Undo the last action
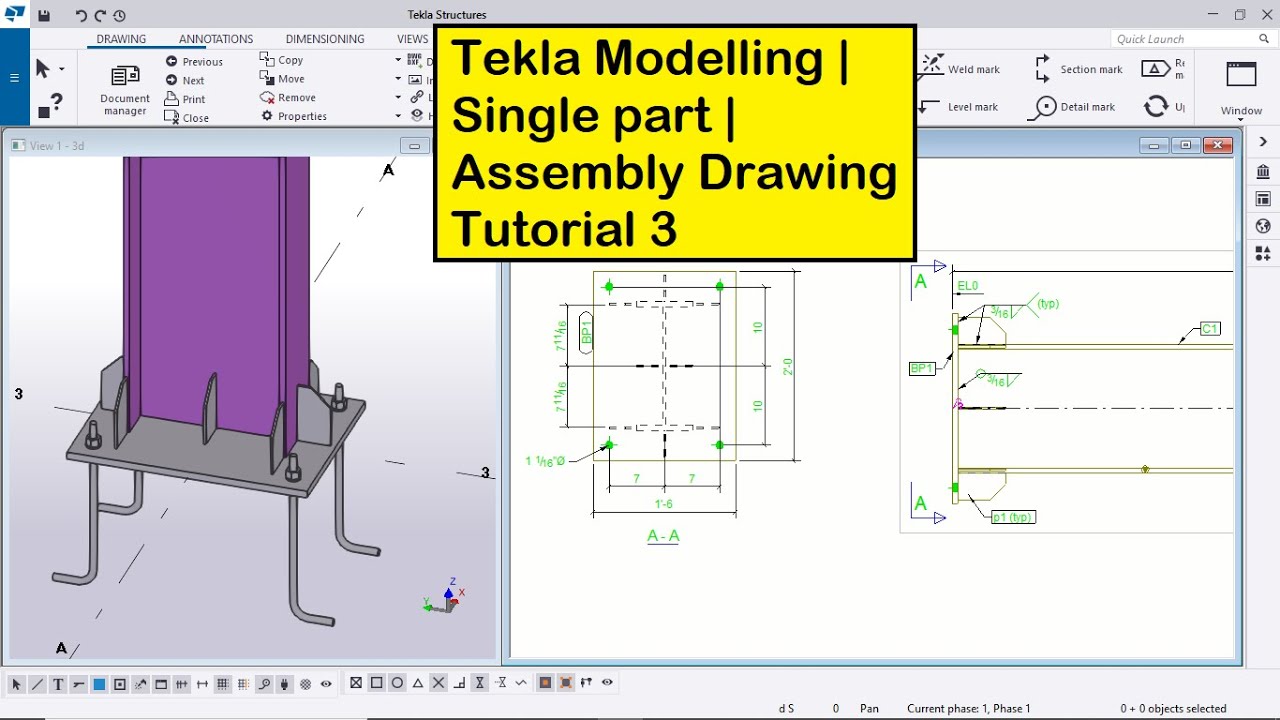The image size is (1280, 720). pyautogui.click(x=81, y=15)
